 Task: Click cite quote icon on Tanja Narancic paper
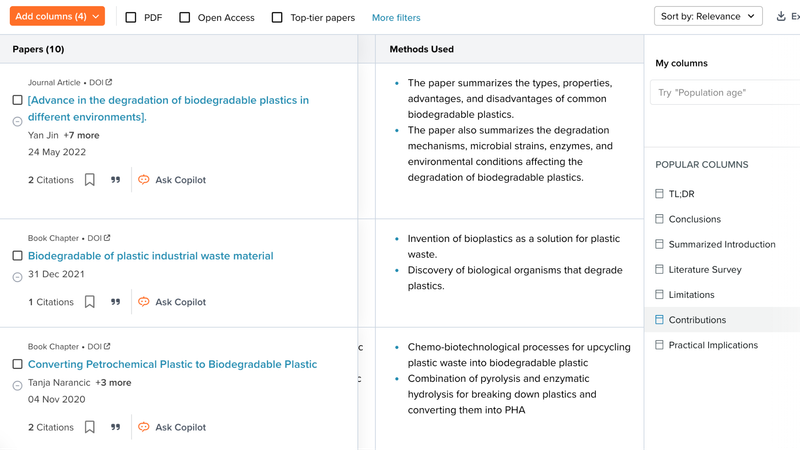(x=115, y=427)
